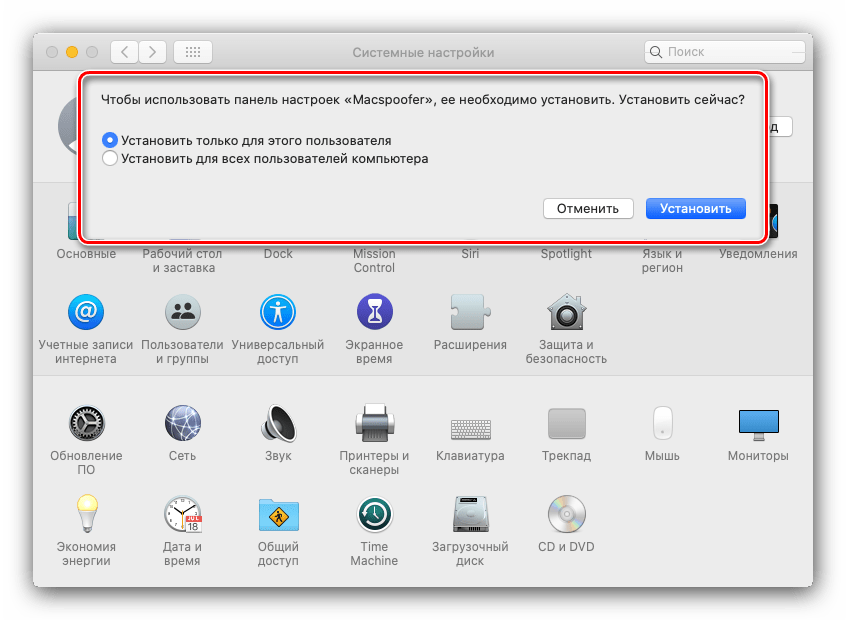Select install for all computer users
Viewport: 846px width, 620px height.
tap(110, 158)
